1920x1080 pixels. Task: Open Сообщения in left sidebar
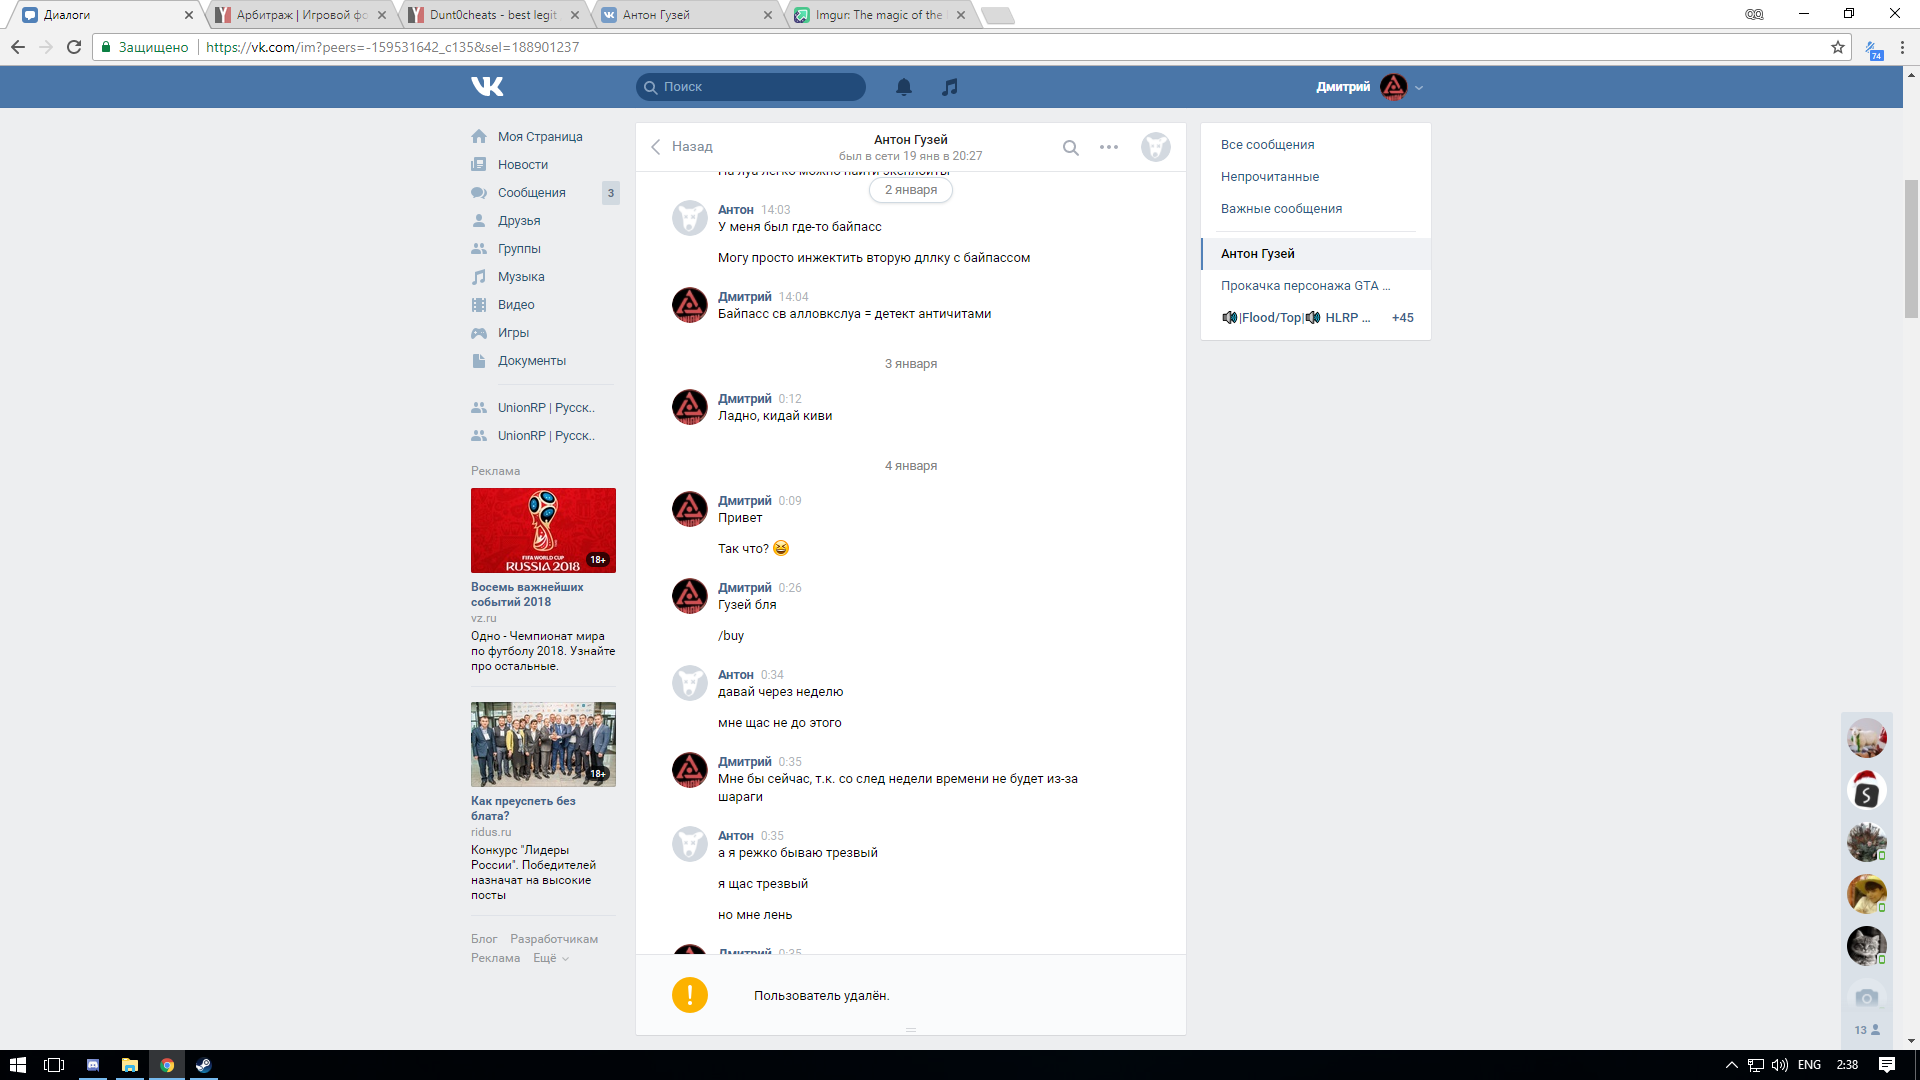[531, 193]
